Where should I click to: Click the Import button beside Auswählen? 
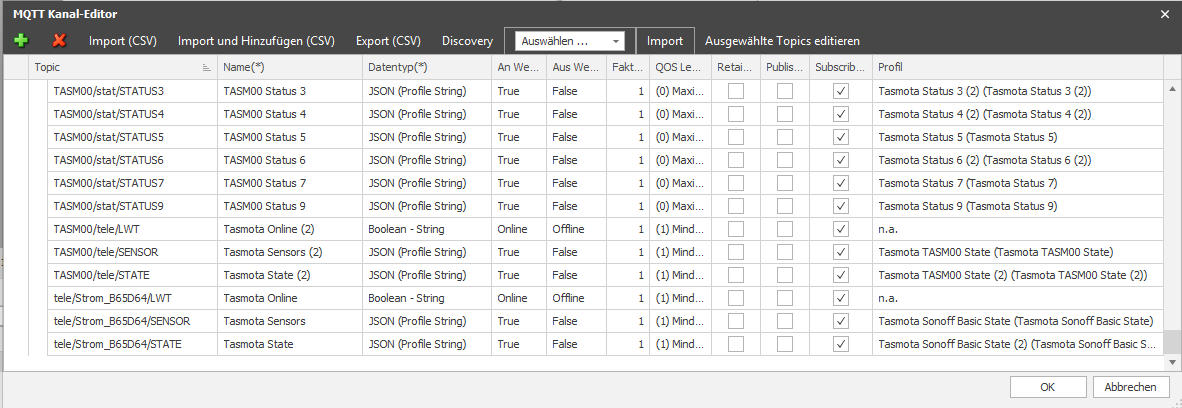coord(665,41)
